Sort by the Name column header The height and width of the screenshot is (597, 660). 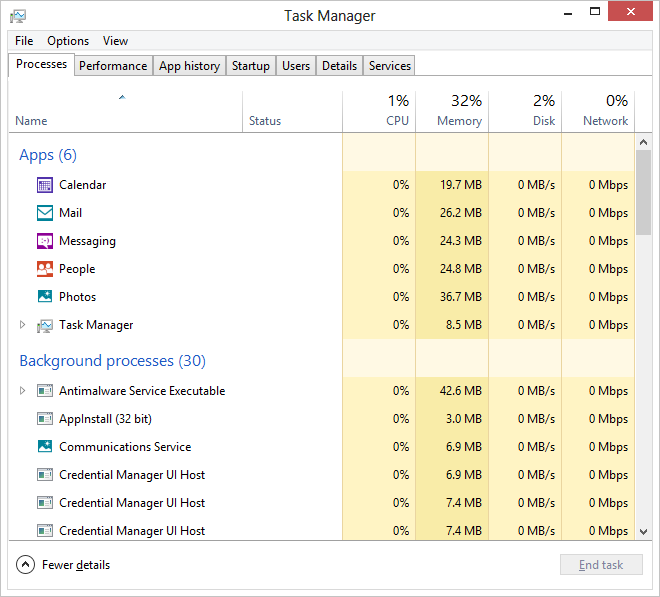[x=125, y=112]
